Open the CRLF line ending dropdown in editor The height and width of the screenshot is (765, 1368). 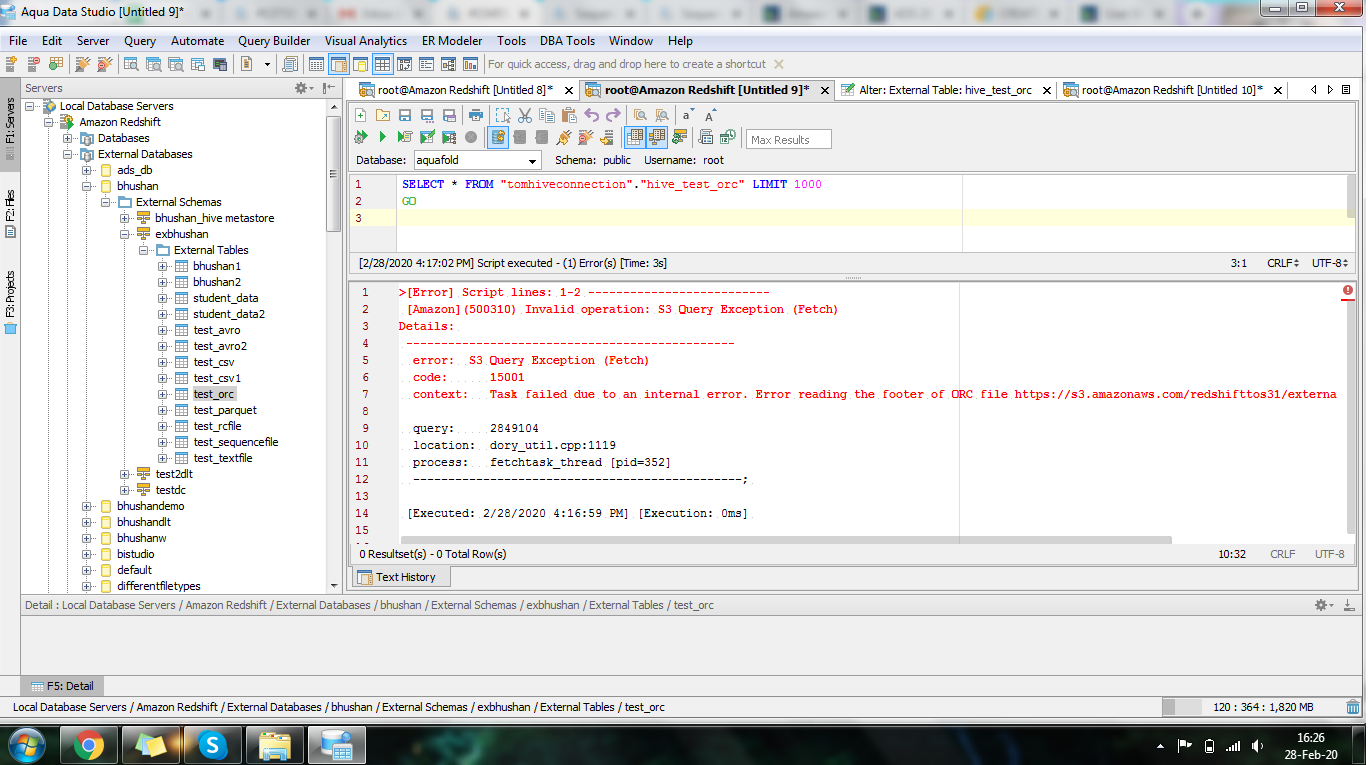tap(1285, 263)
